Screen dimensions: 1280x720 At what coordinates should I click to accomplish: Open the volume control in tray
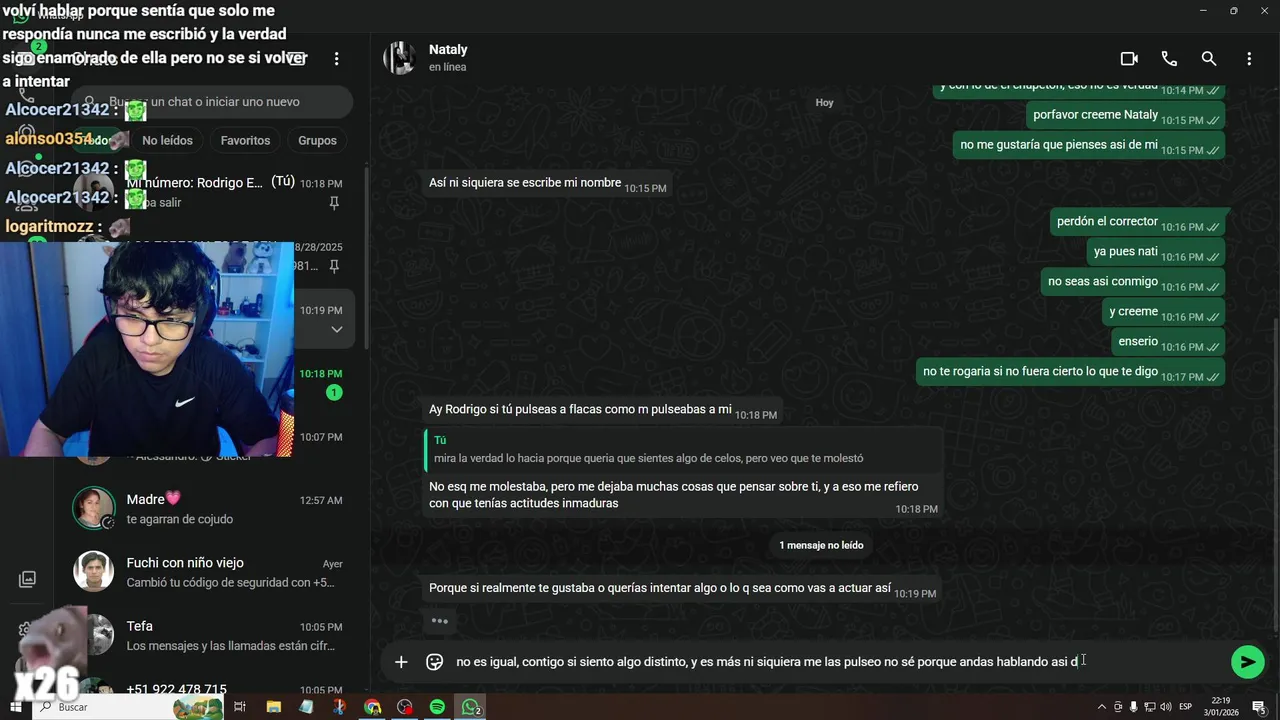click(x=1165, y=707)
